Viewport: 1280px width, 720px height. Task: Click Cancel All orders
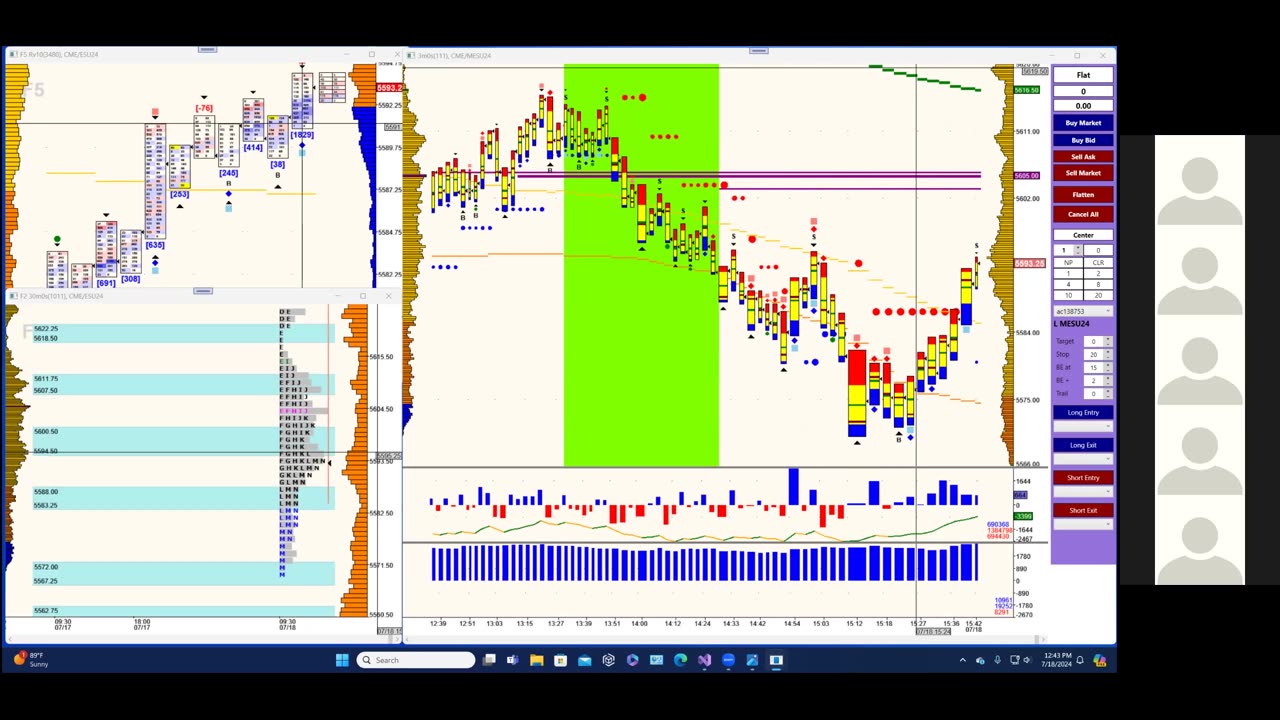pos(1083,214)
